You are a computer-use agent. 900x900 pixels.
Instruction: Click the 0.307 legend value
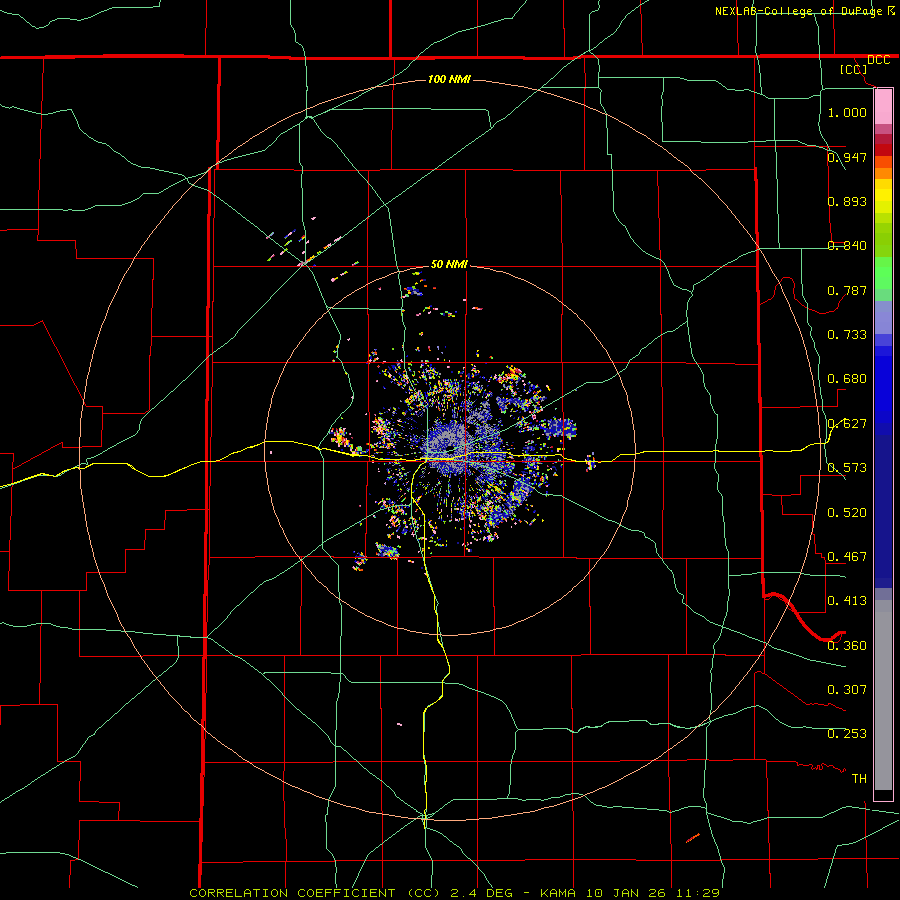pos(847,689)
